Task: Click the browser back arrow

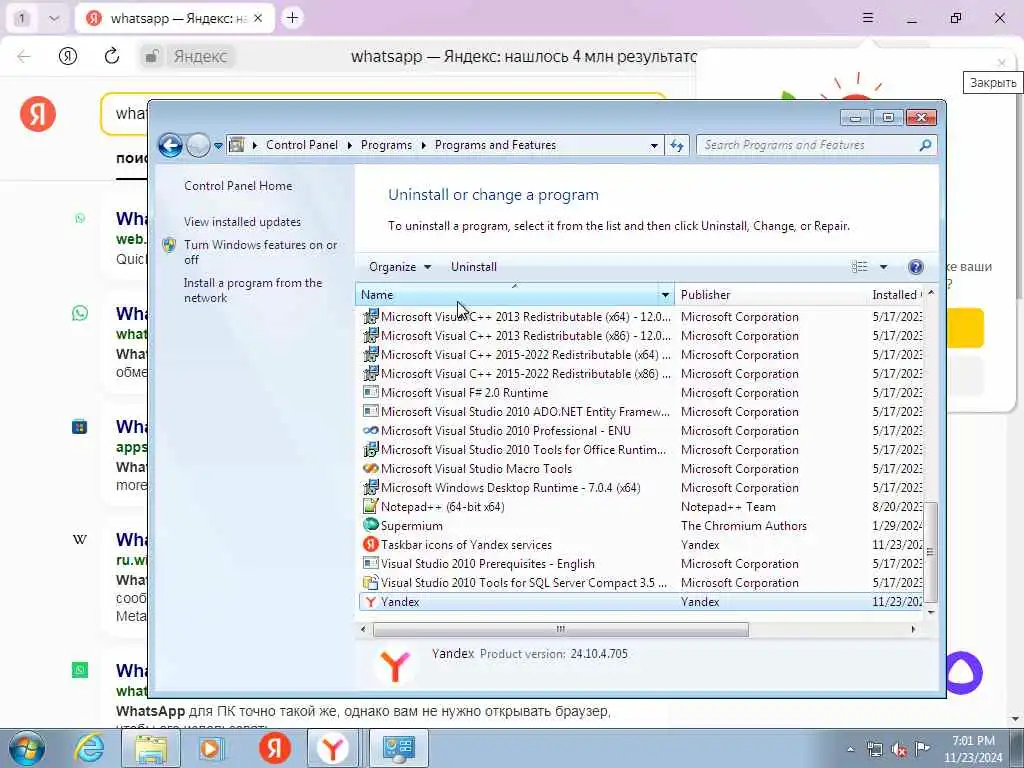Action: click(x=24, y=56)
